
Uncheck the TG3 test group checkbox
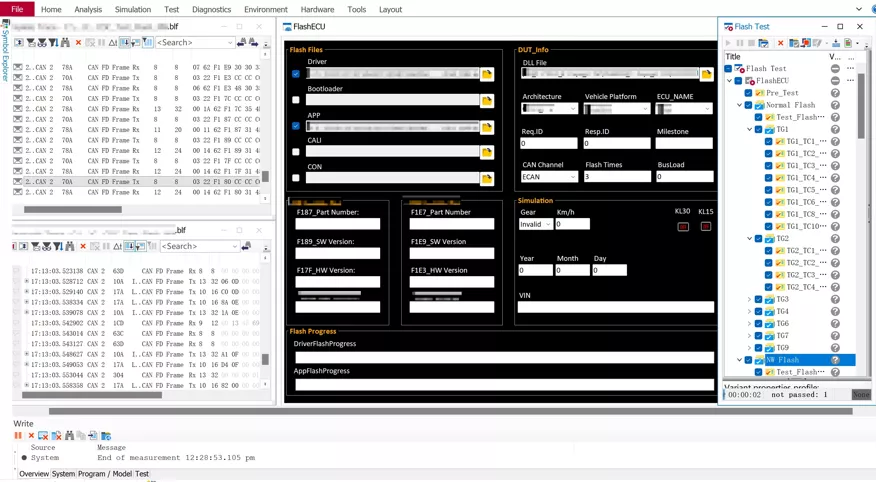pyautogui.click(x=758, y=299)
